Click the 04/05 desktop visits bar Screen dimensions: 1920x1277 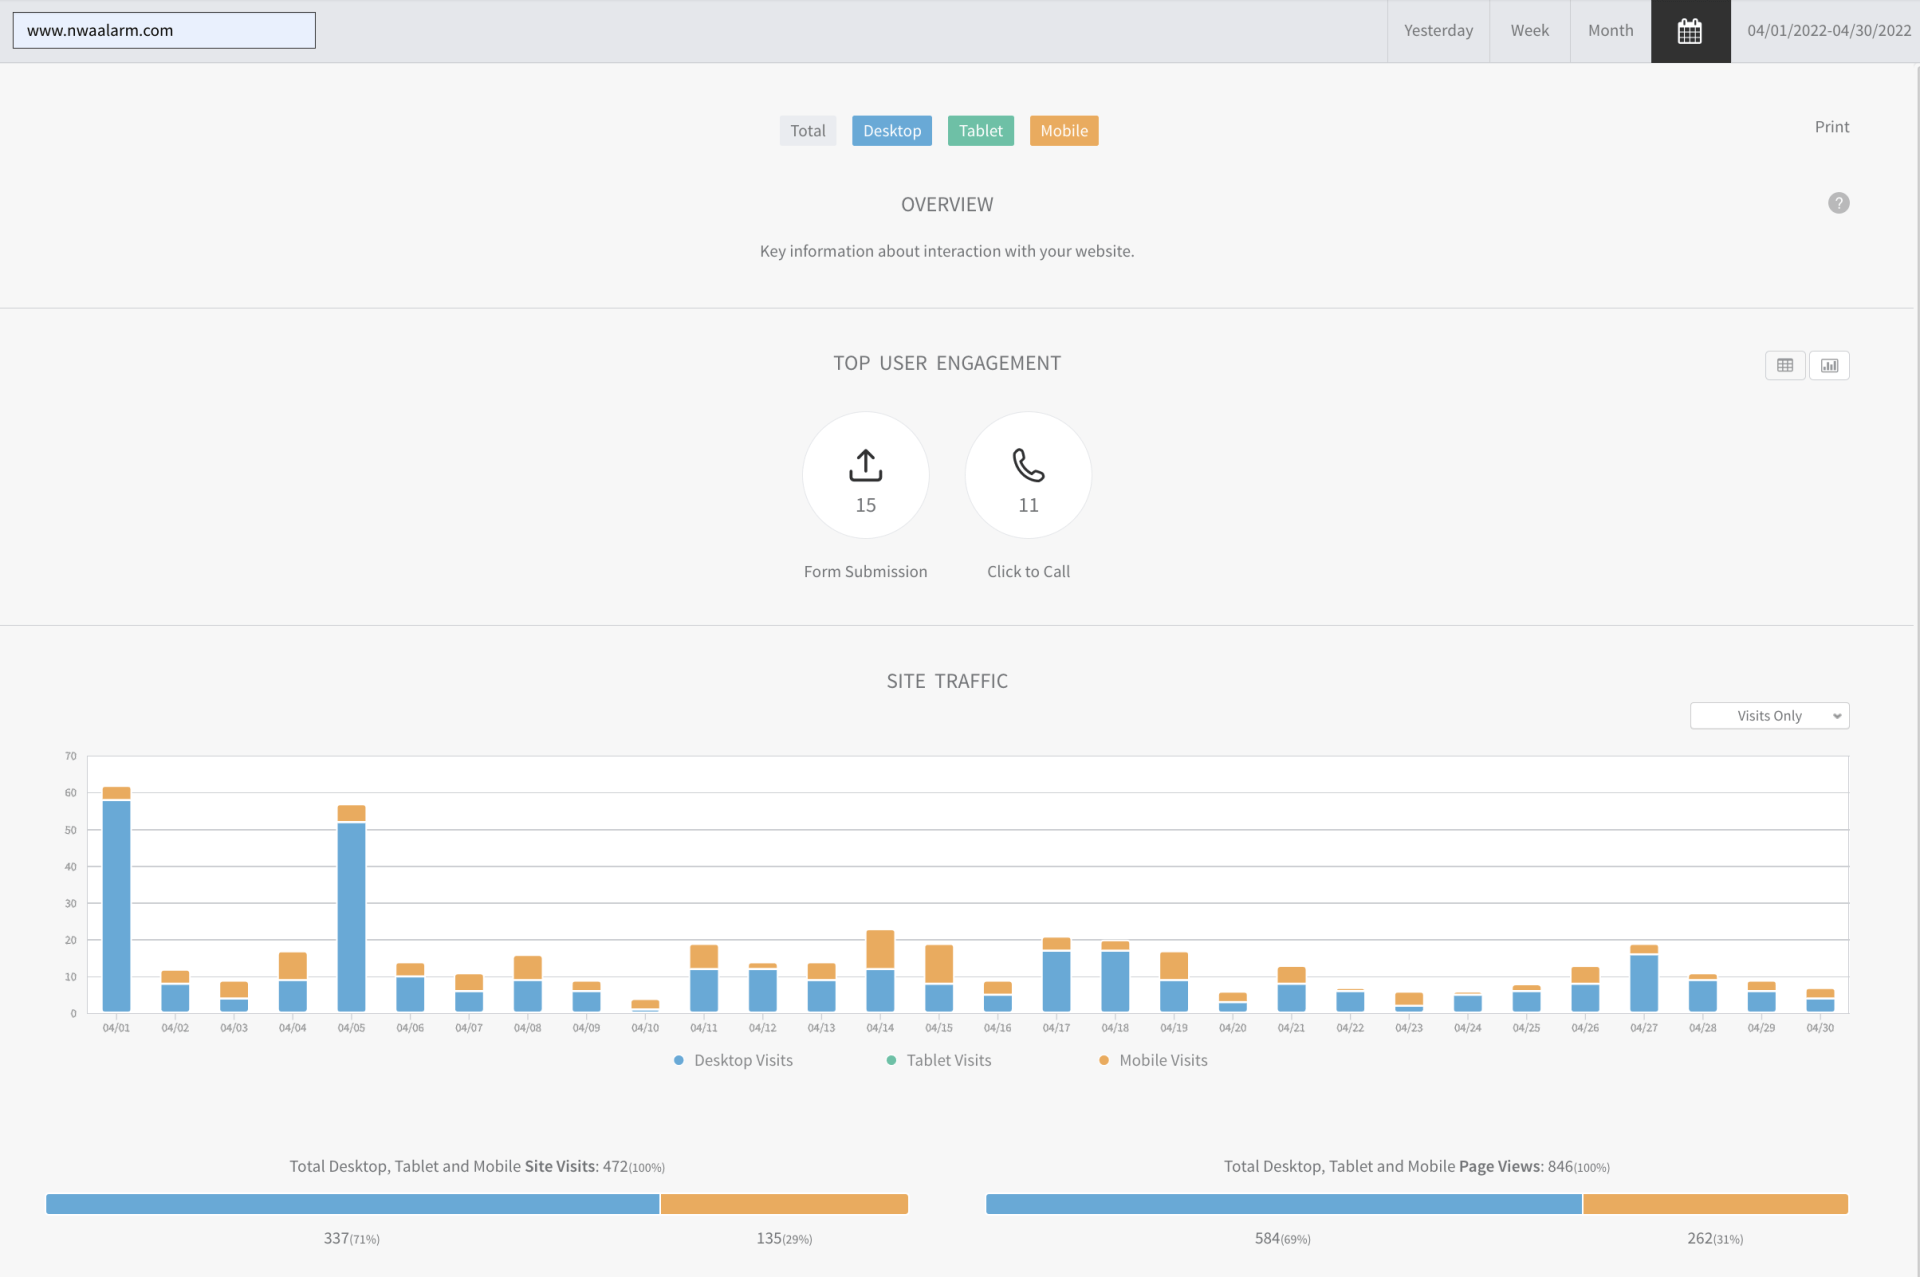coord(351,915)
